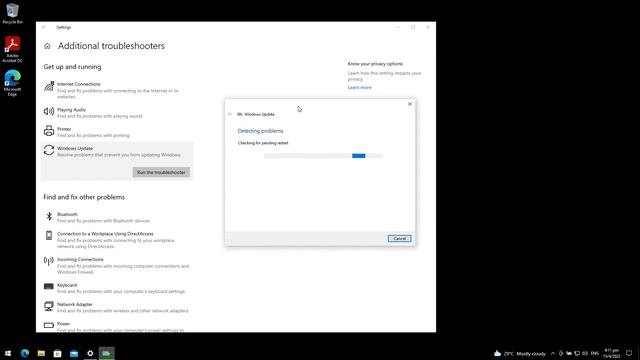Open the Learn more privacy link
Image resolution: width=640 pixels, height=360 pixels.
(x=360, y=87)
